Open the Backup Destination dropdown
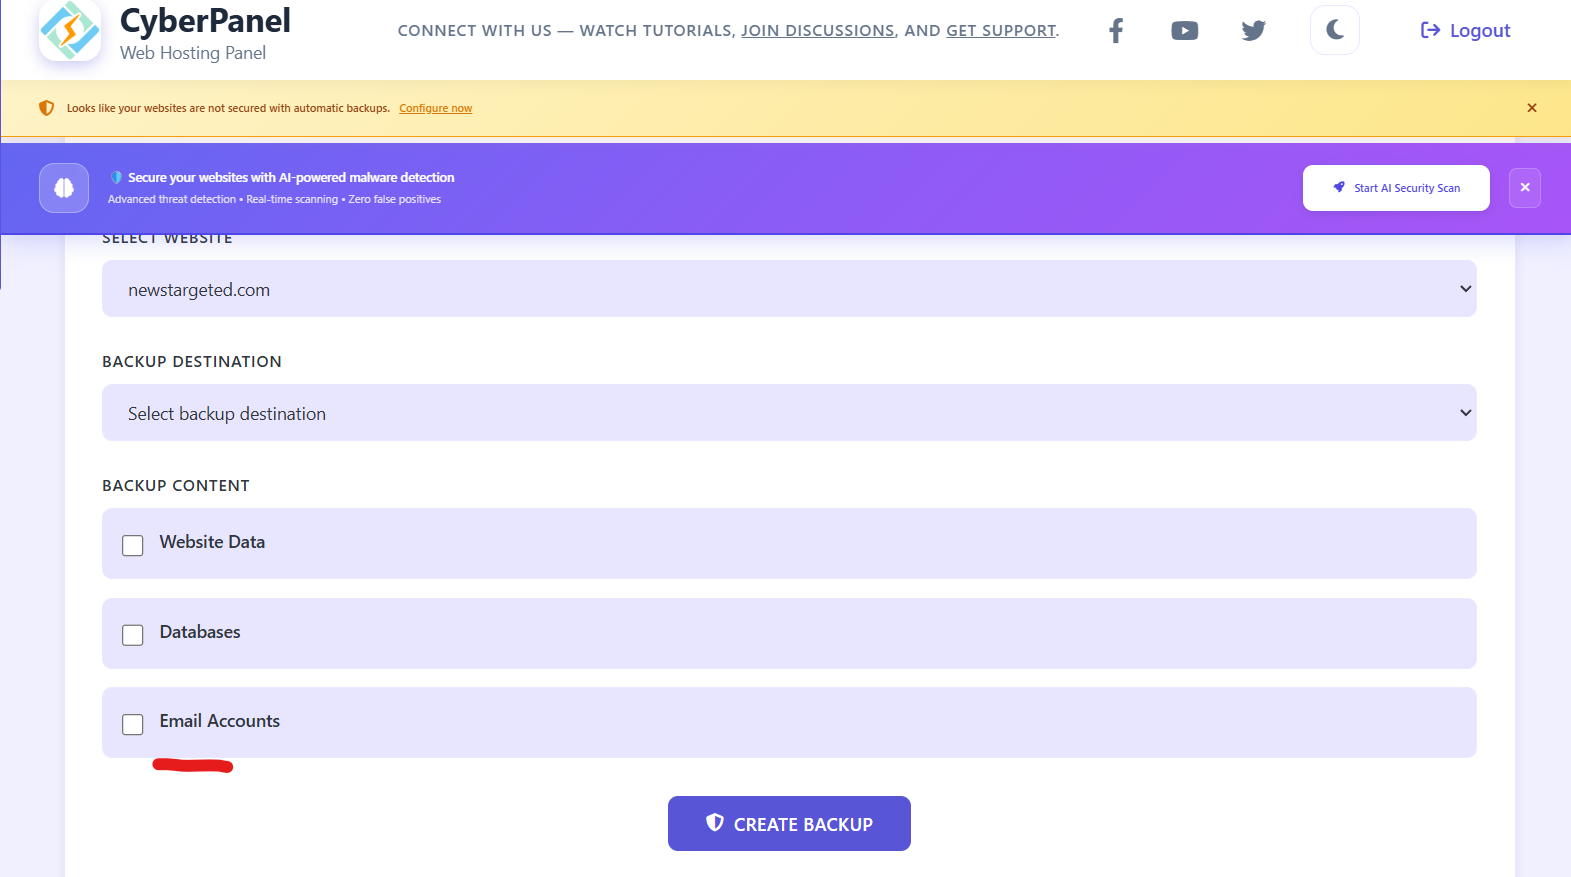This screenshot has width=1571, height=877. tap(788, 413)
